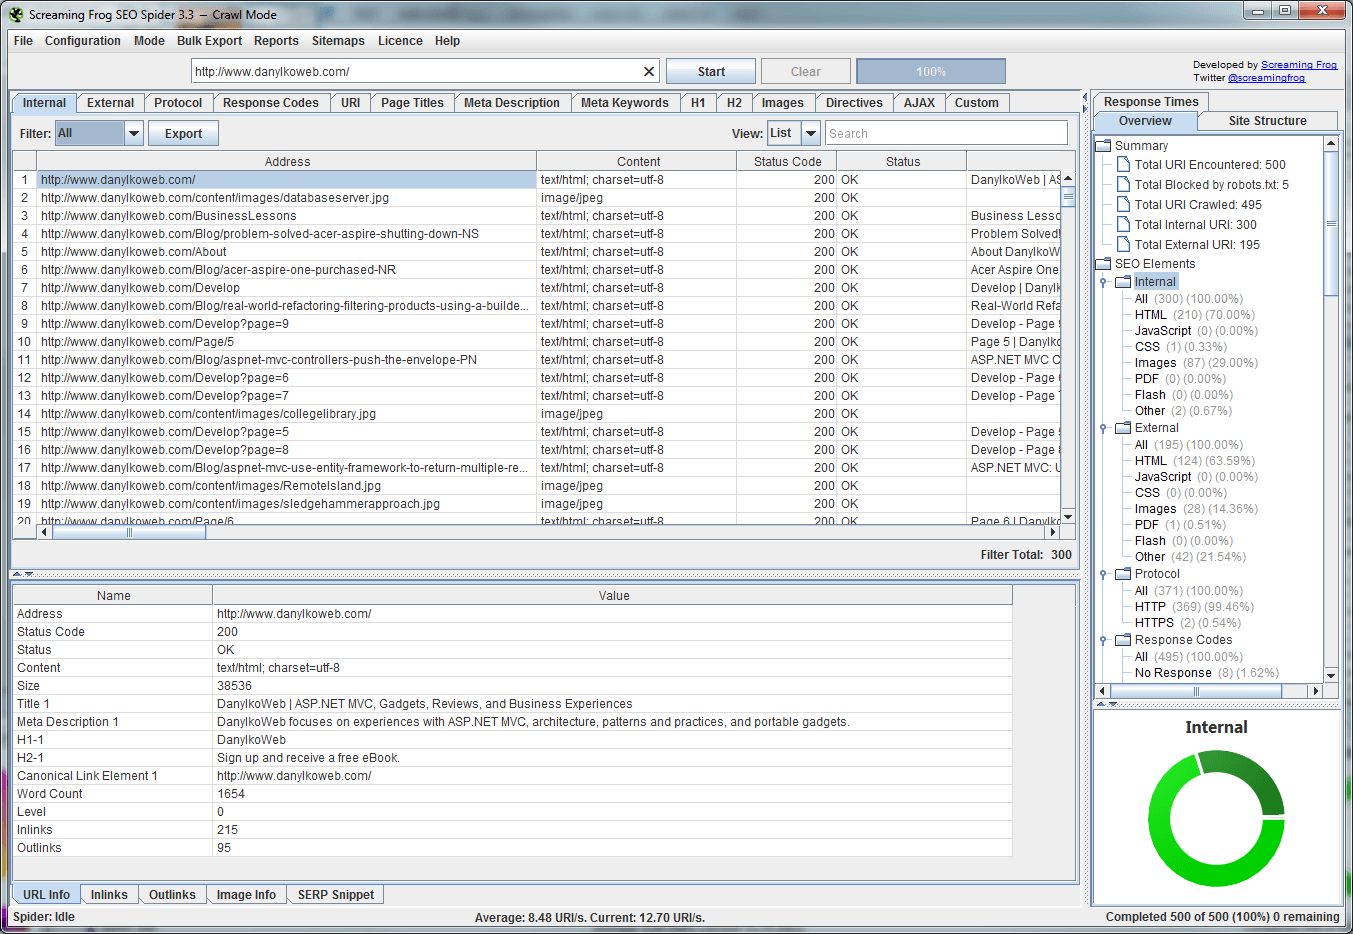Open the SERP Snippet tab
This screenshot has height=934, width=1353.
(336, 895)
